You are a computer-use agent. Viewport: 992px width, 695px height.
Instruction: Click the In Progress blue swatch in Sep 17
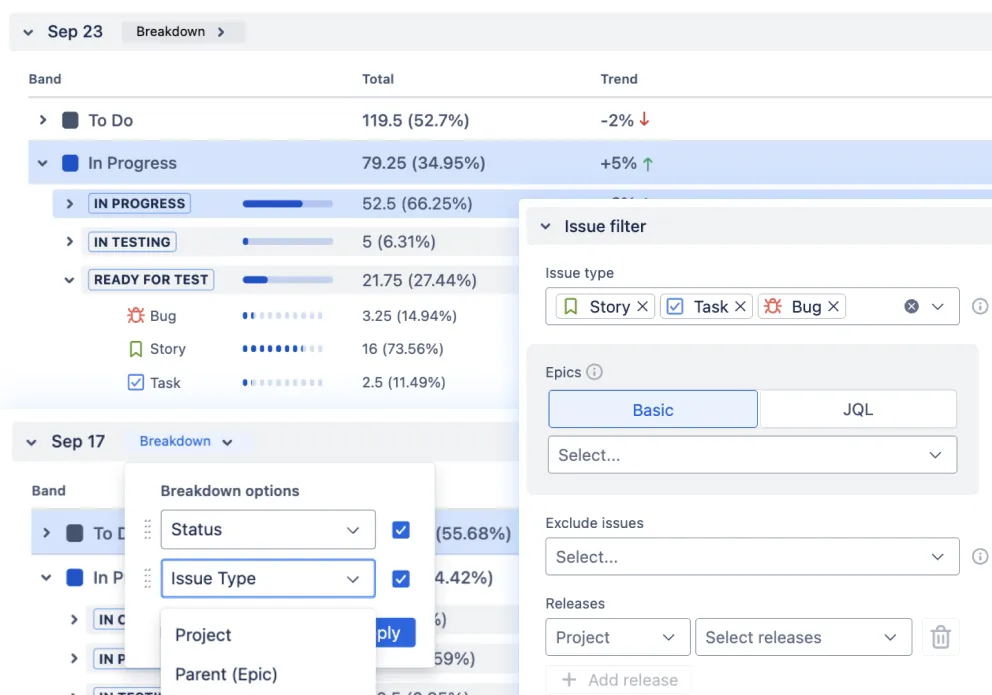(x=75, y=577)
